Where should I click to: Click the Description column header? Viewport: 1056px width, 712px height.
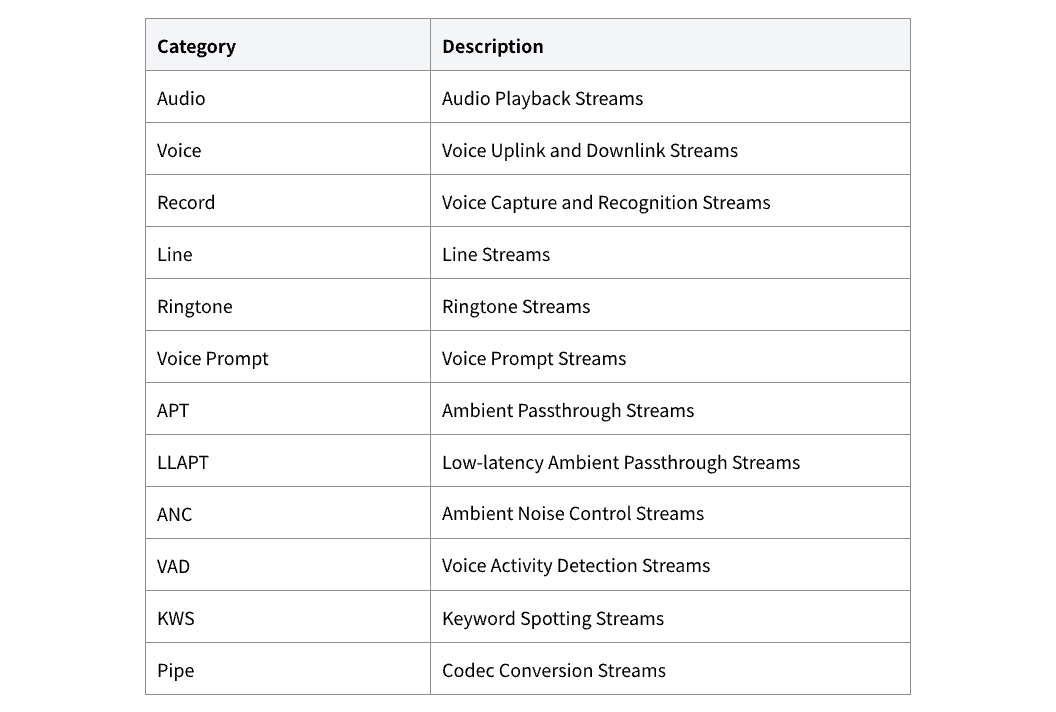coord(670,45)
